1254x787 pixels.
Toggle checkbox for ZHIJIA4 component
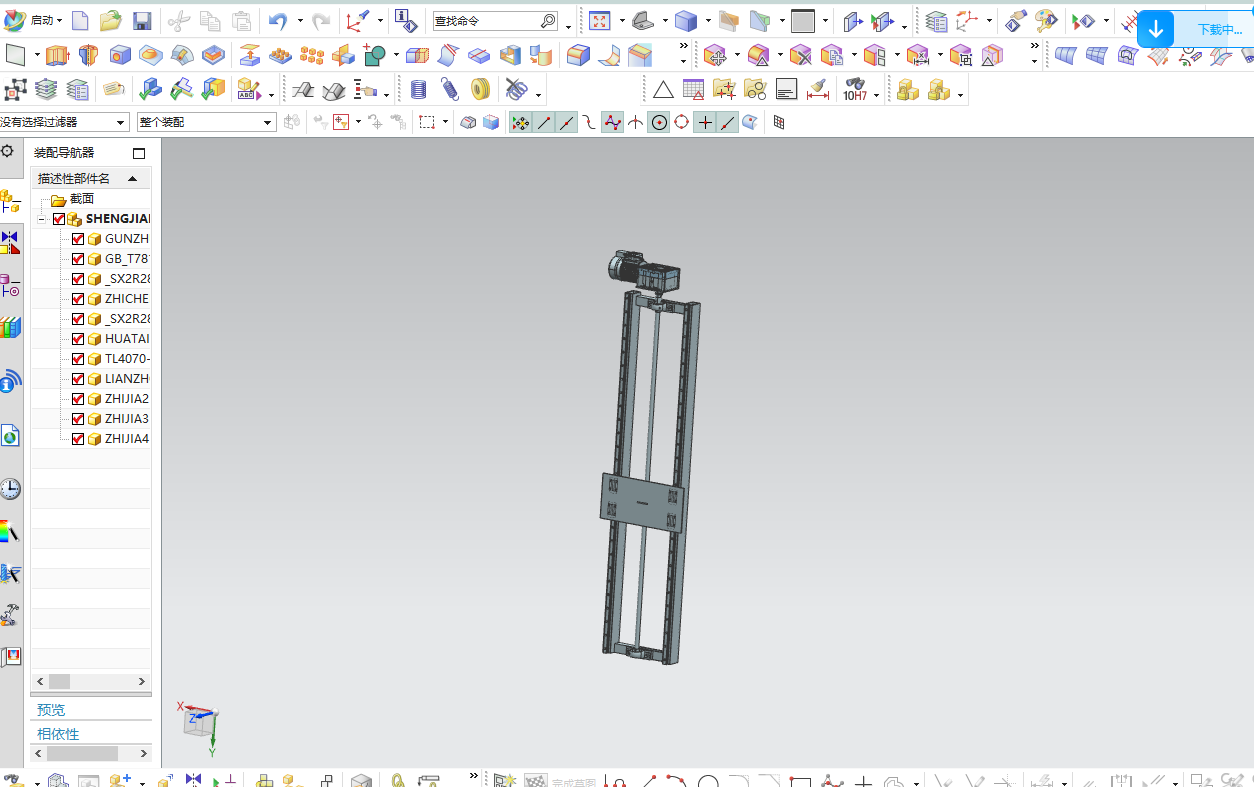(x=78, y=439)
